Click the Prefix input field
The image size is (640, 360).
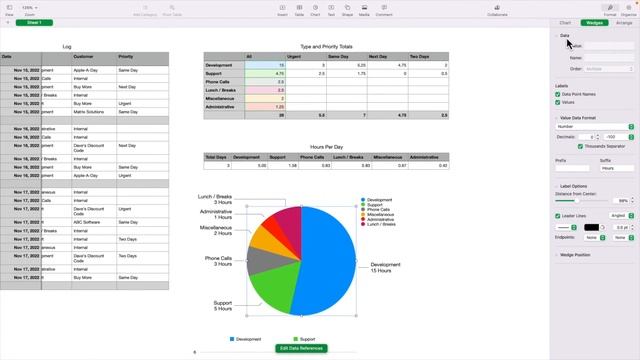(572, 168)
